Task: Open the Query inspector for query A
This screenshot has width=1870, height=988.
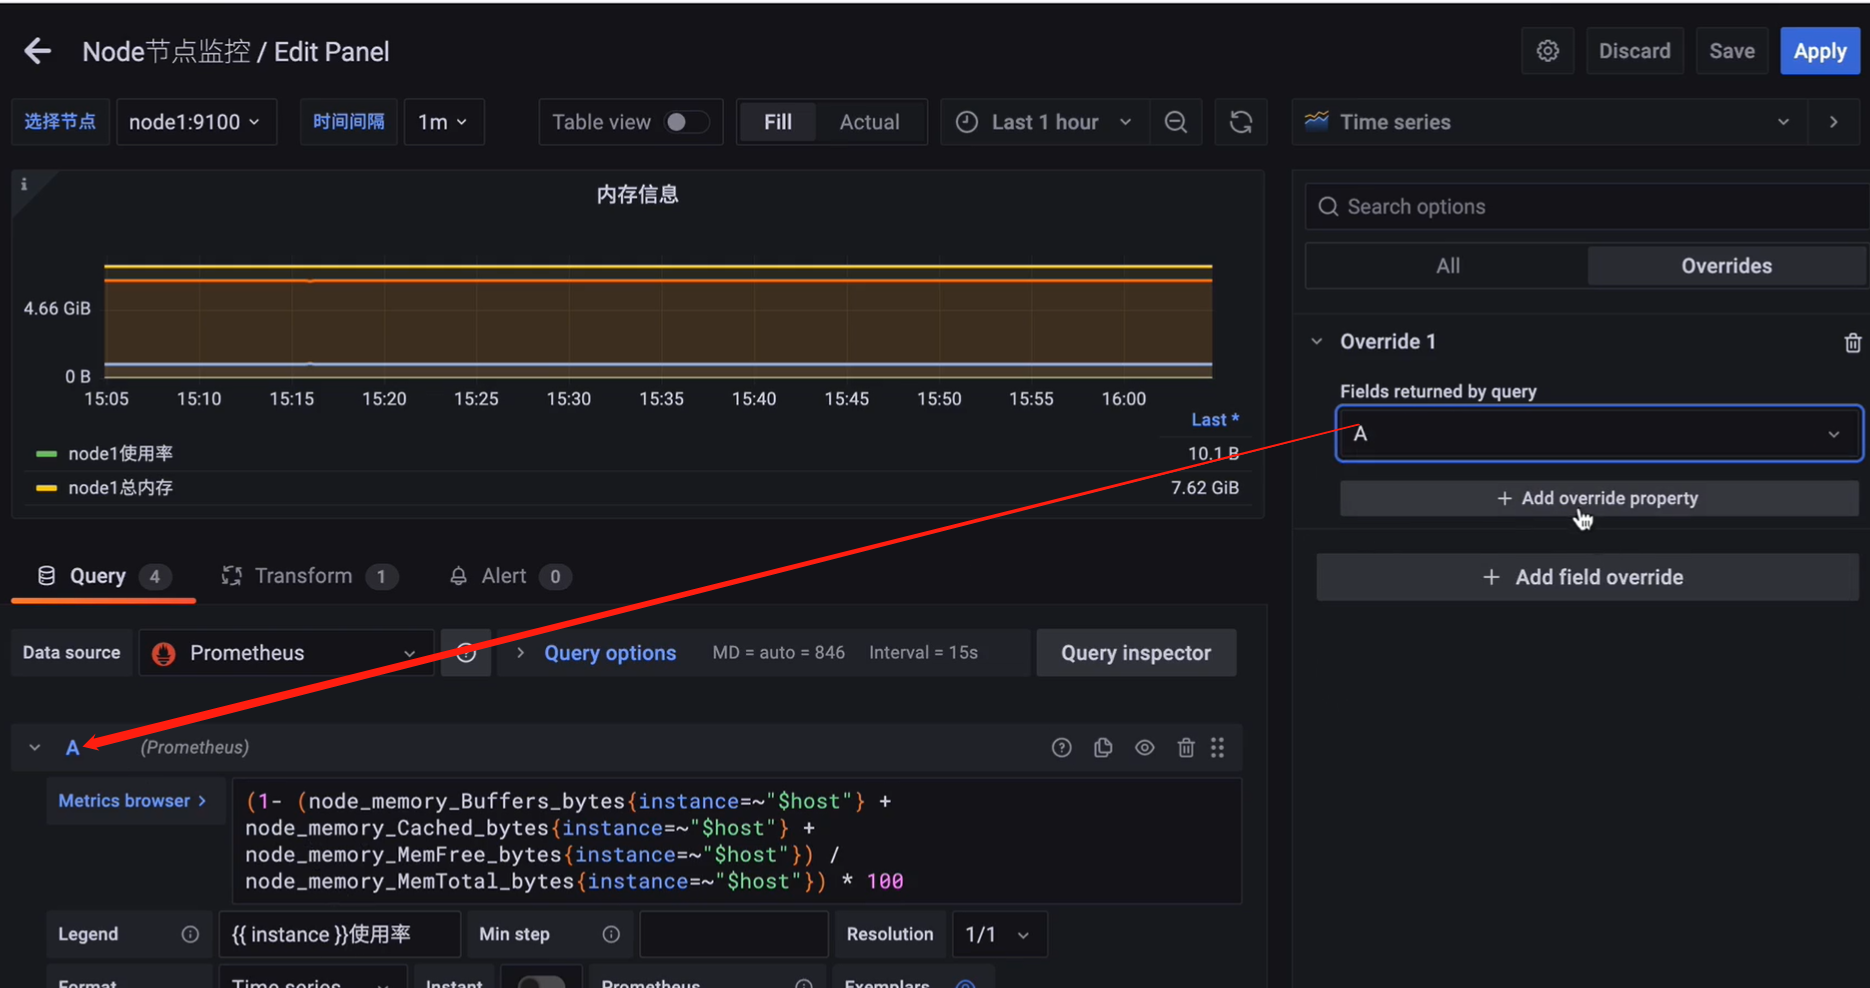Action: pyautogui.click(x=1135, y=652)
